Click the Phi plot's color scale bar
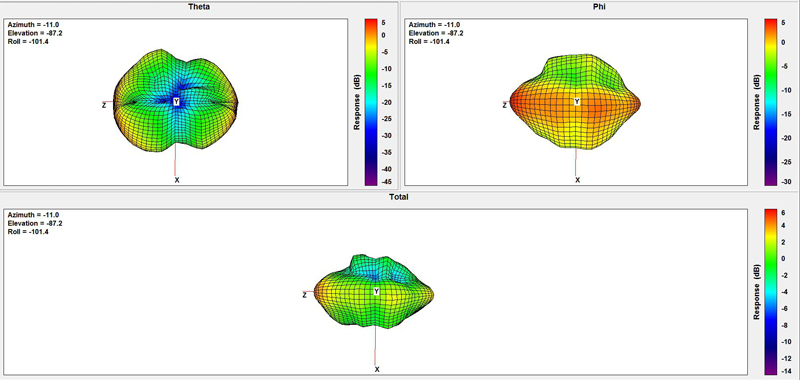Image resolution: width=800 pixels, height=380 pixels. [x=770, y=102]
